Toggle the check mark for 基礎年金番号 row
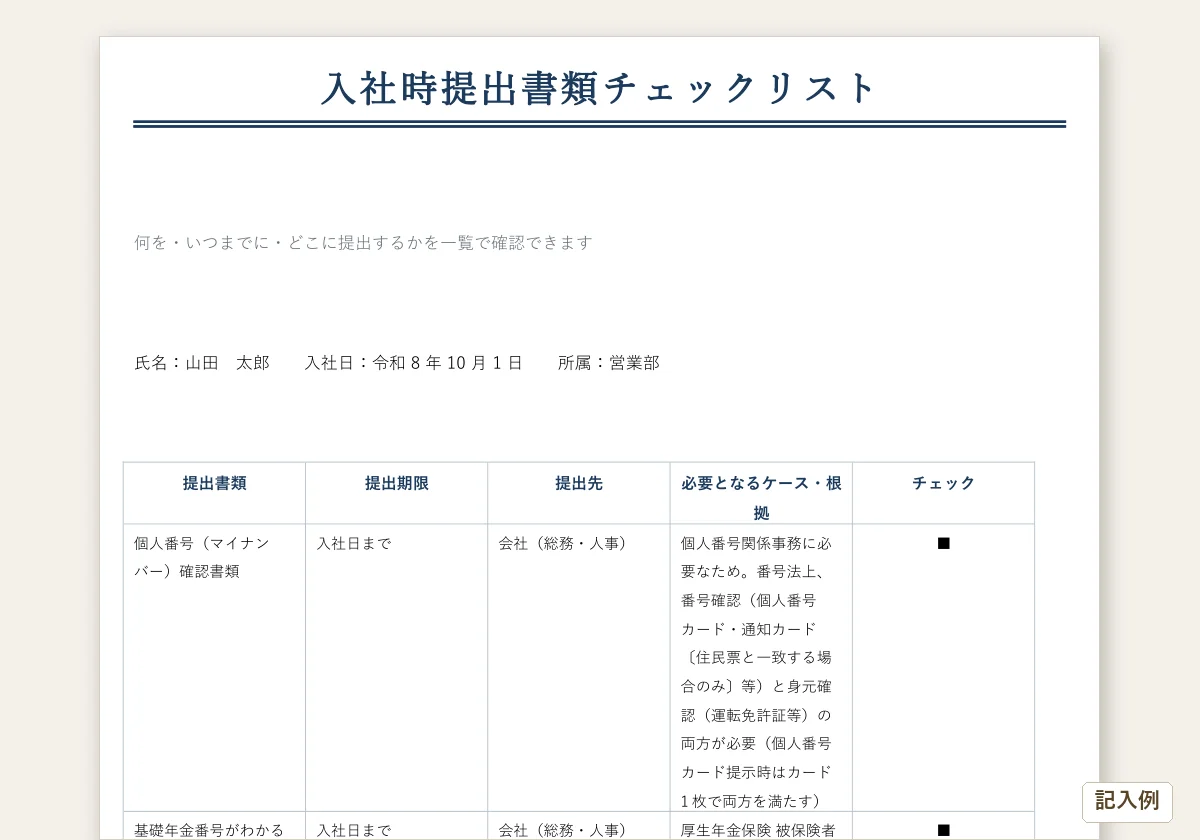 943,829
